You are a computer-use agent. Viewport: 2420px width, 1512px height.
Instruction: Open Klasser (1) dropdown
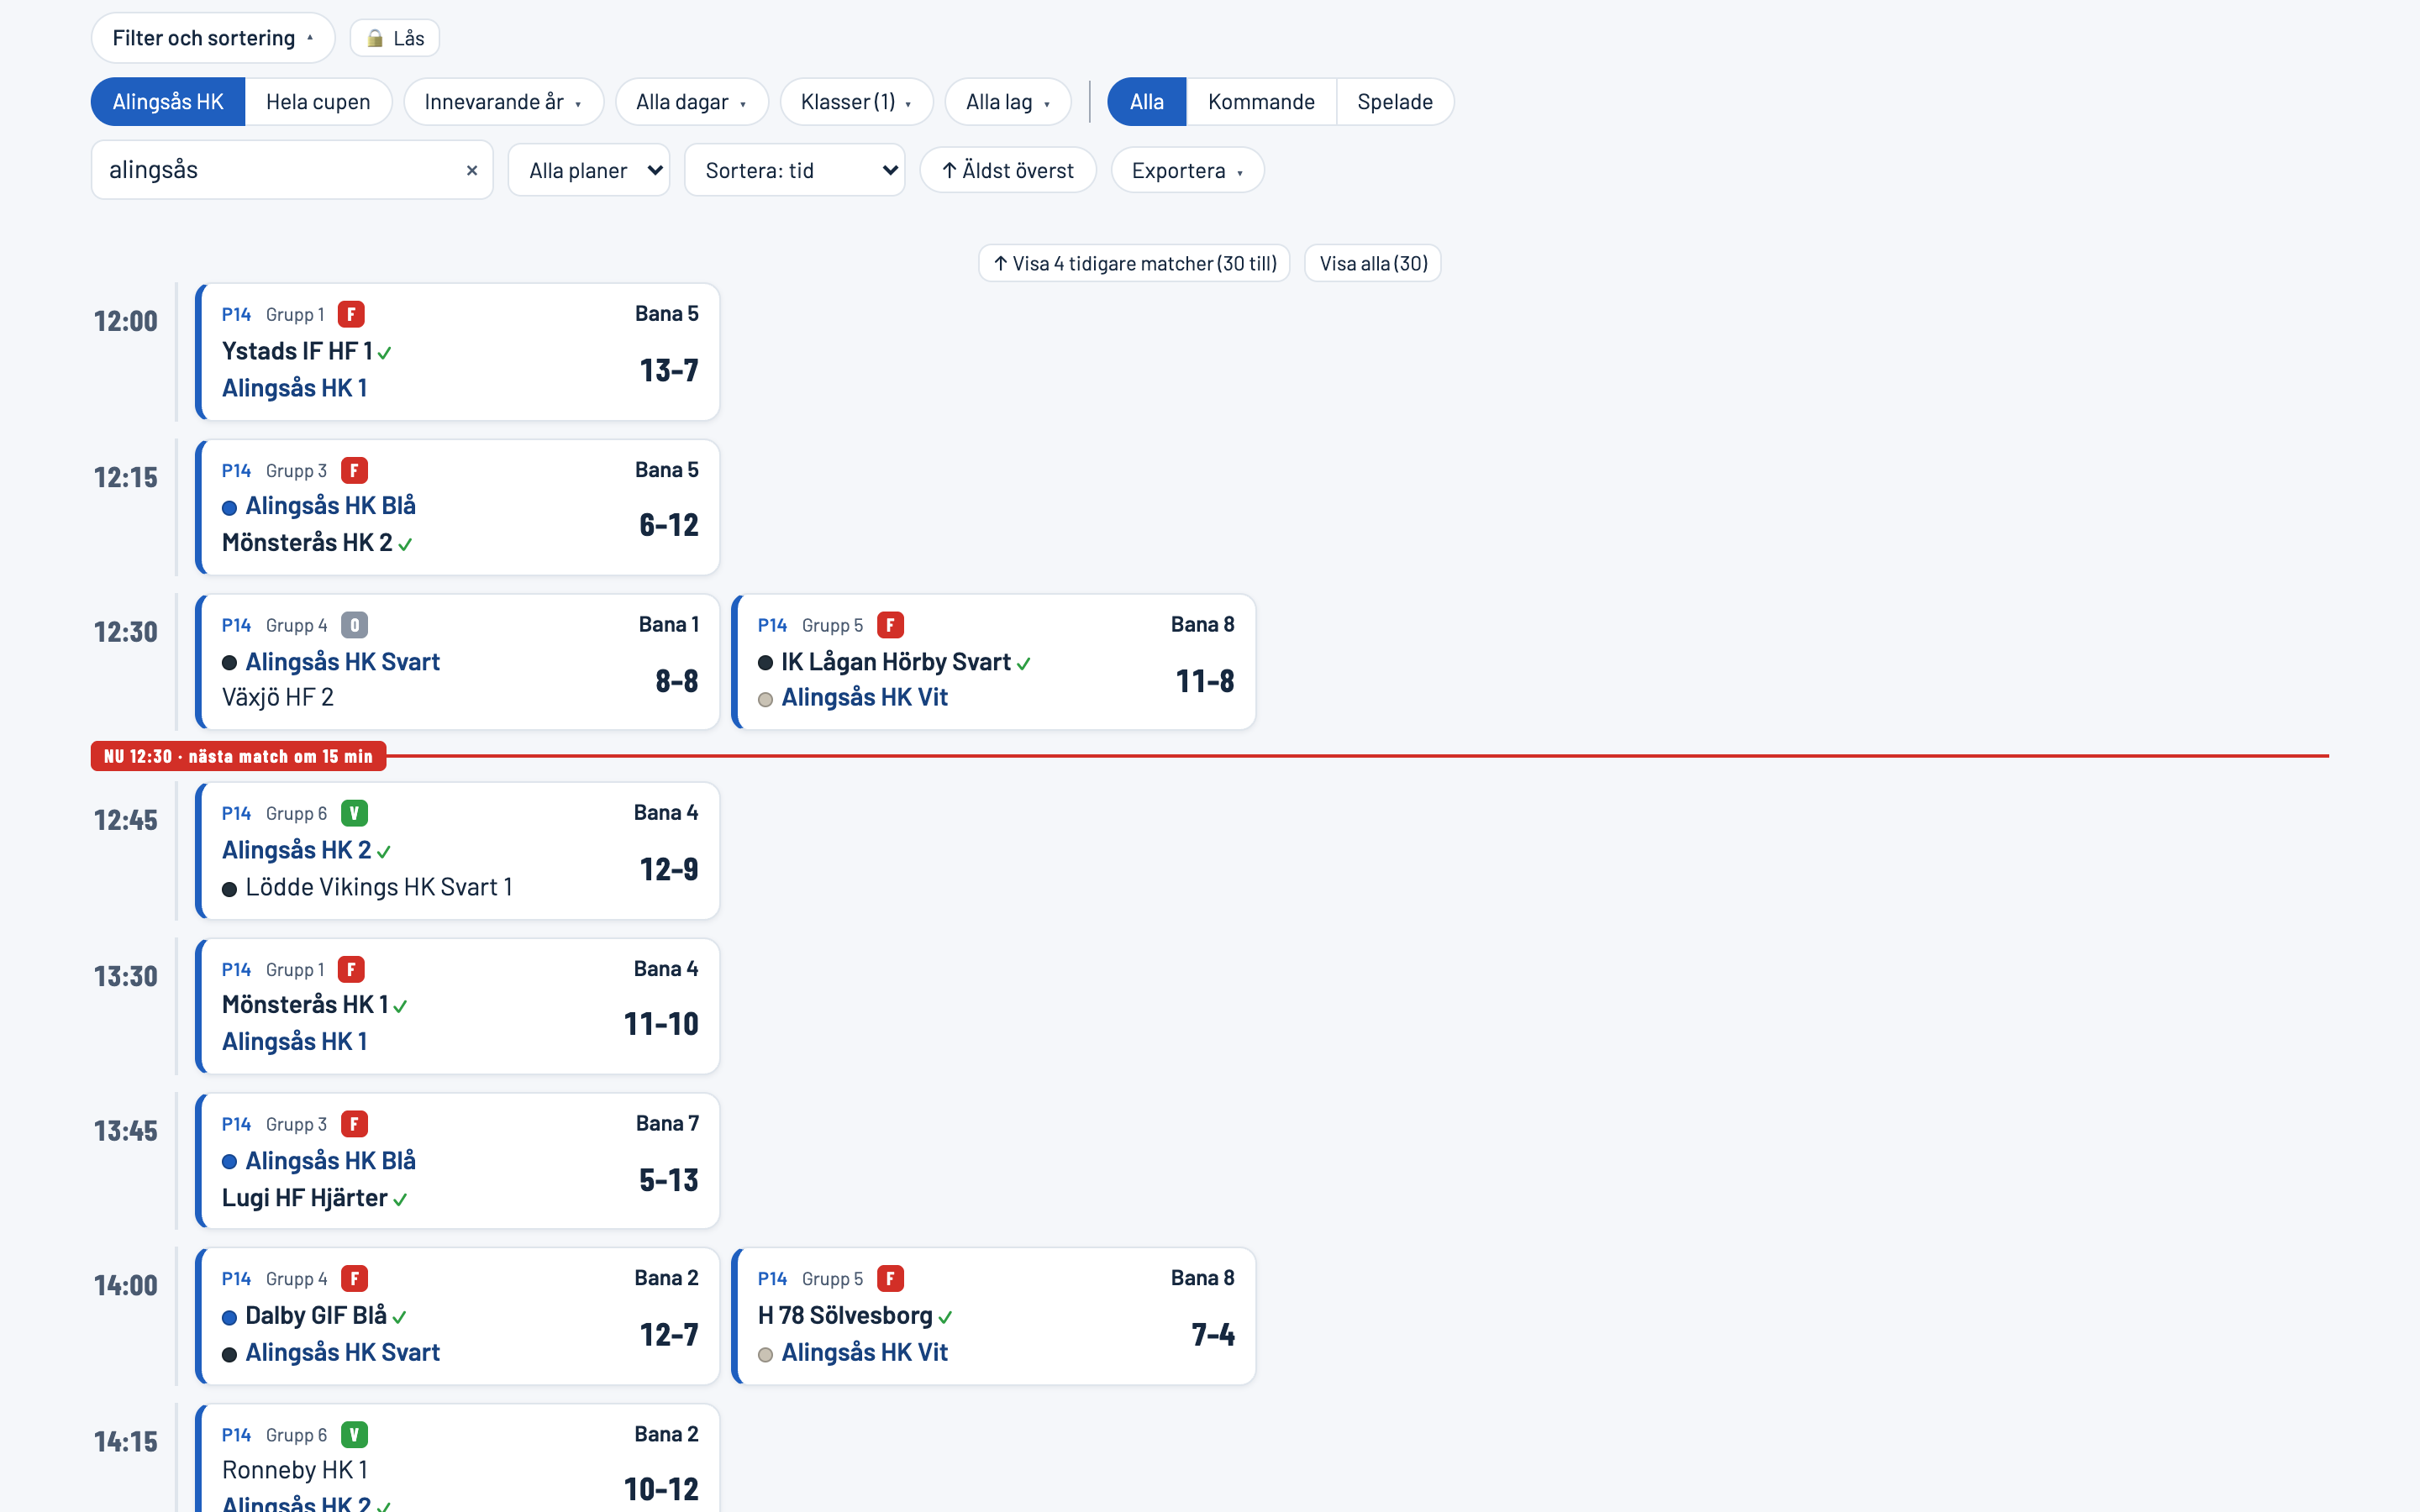(x=857, y=102)
